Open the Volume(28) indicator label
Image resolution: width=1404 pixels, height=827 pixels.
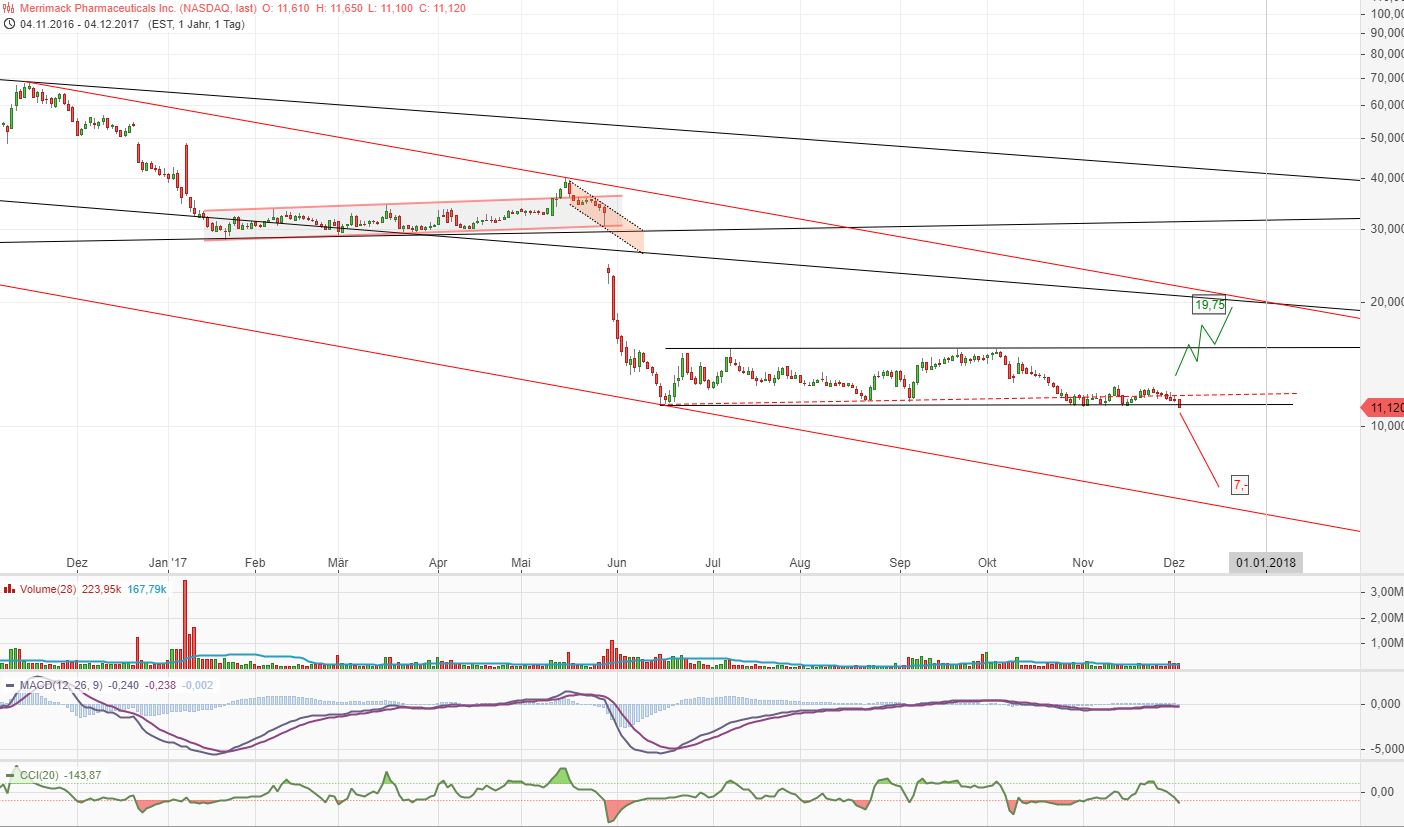click(x=46, y=588)
